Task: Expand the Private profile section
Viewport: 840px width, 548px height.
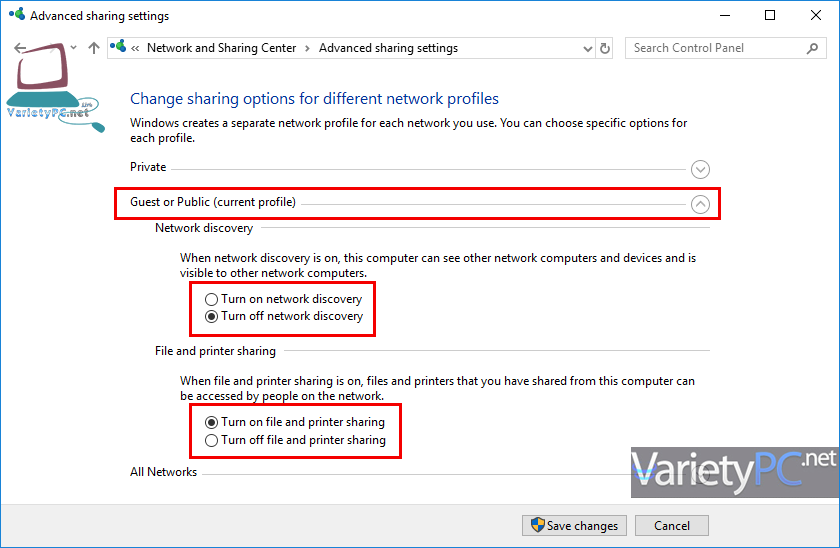Action: coord(700,169)
